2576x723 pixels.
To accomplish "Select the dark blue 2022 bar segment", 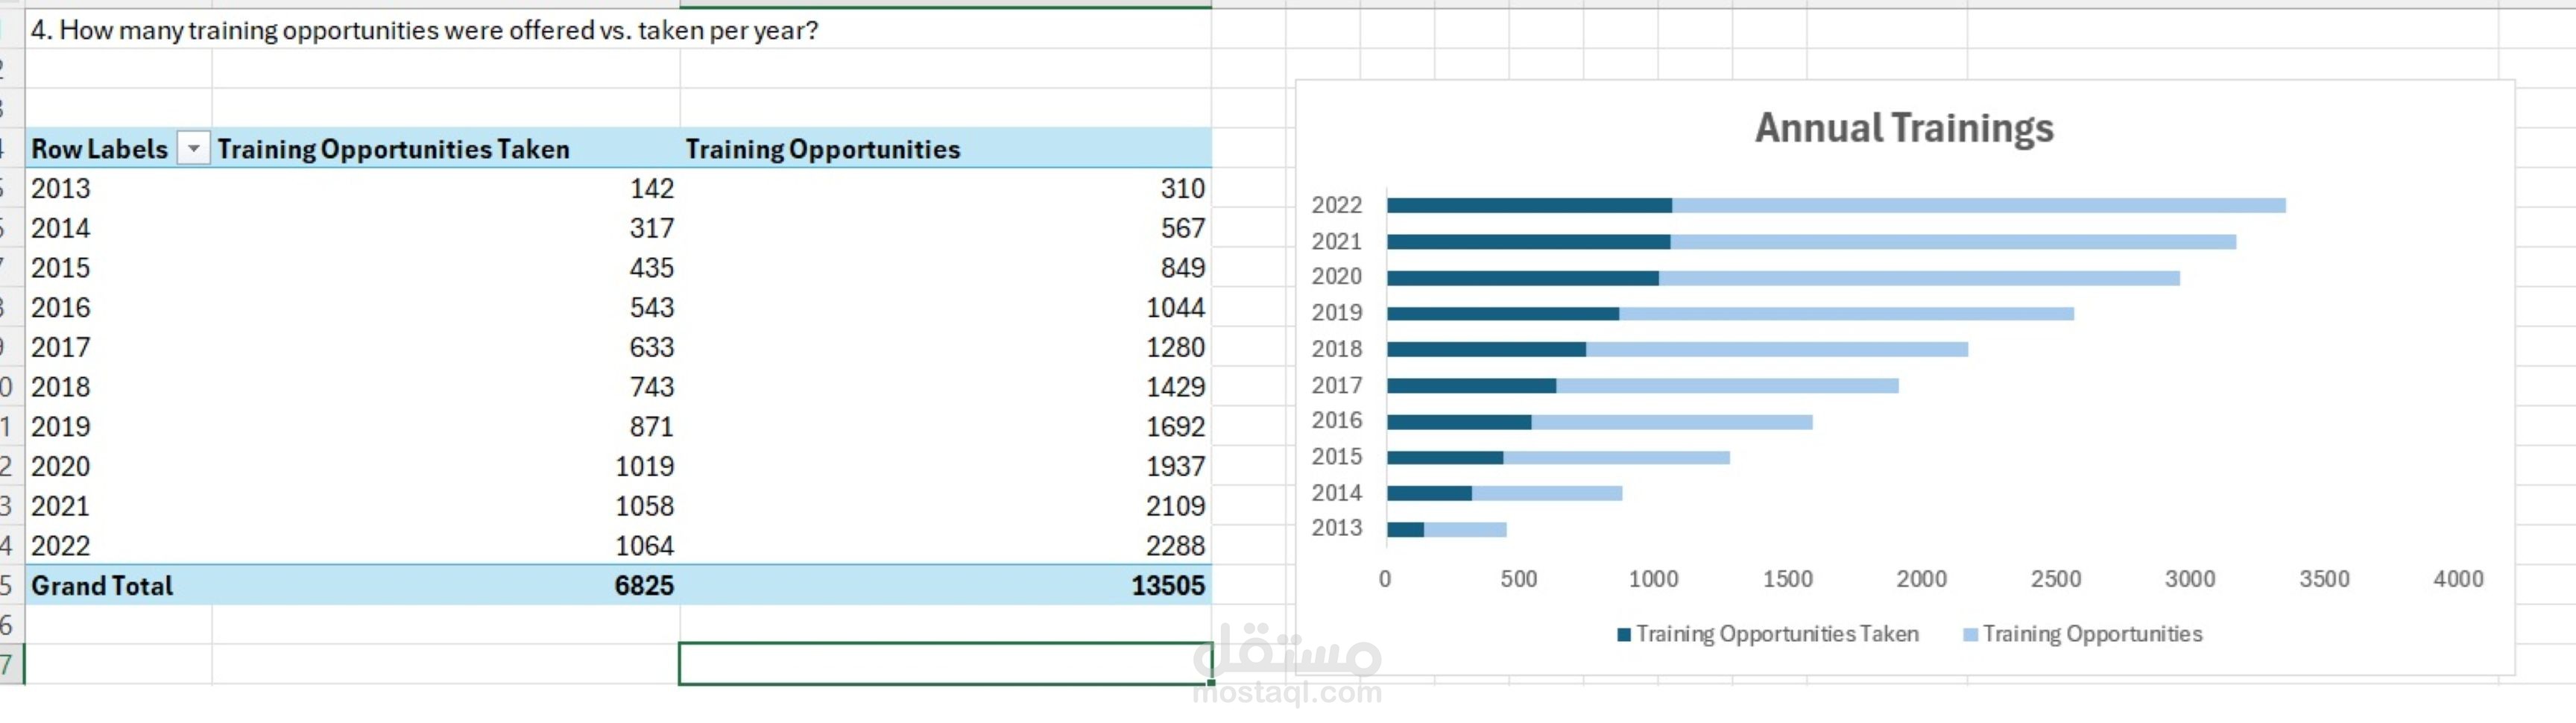I will coord(1529,206).
